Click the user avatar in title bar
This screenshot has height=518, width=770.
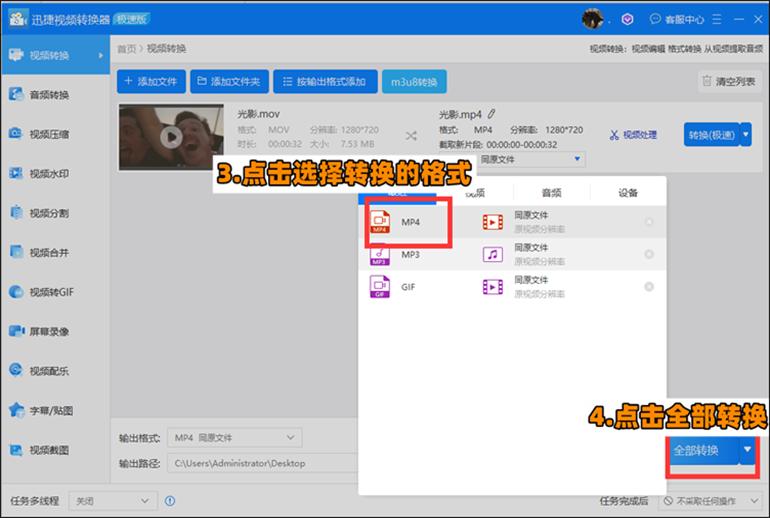tap(592, 19)
